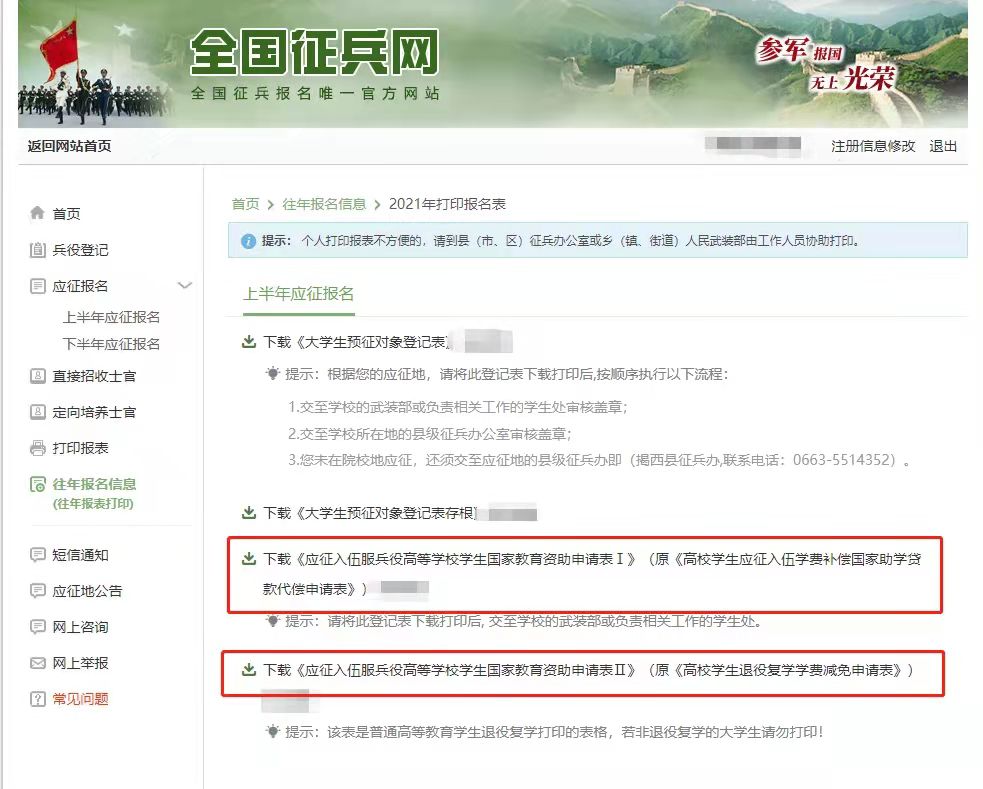The height and width of the screenshot is (789, 983).
Task: Open 下半年应征报名 in the sidebar submenu
Action: point(111,344)
